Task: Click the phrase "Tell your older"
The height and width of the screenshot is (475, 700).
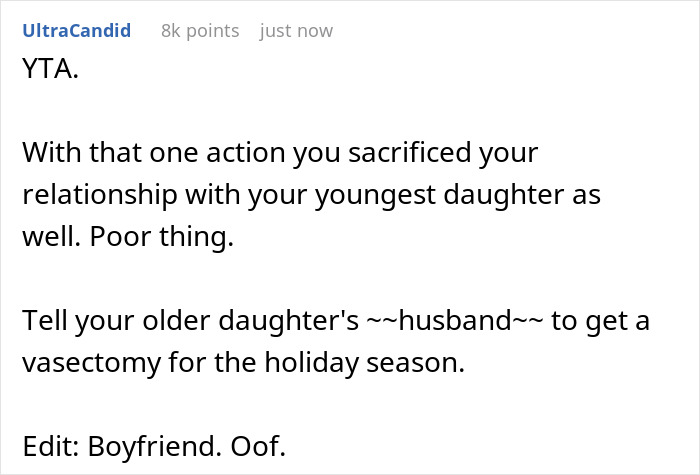Action: pyautogui.click(x=116, y=320)
